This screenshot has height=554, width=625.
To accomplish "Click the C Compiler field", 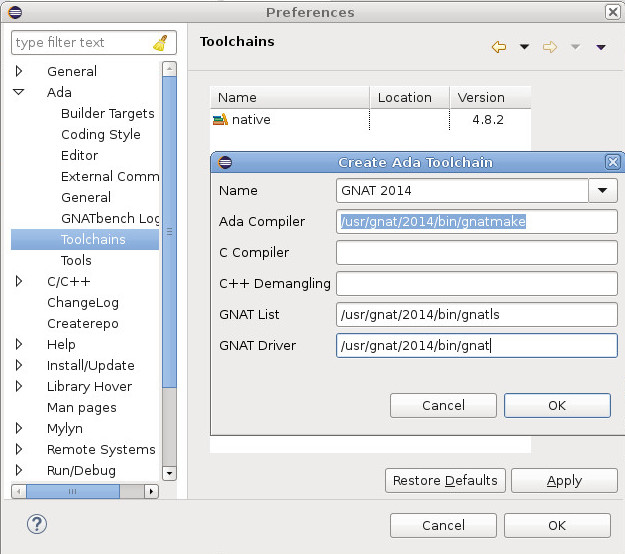I will pyautogui.click(x=477, y=252).
